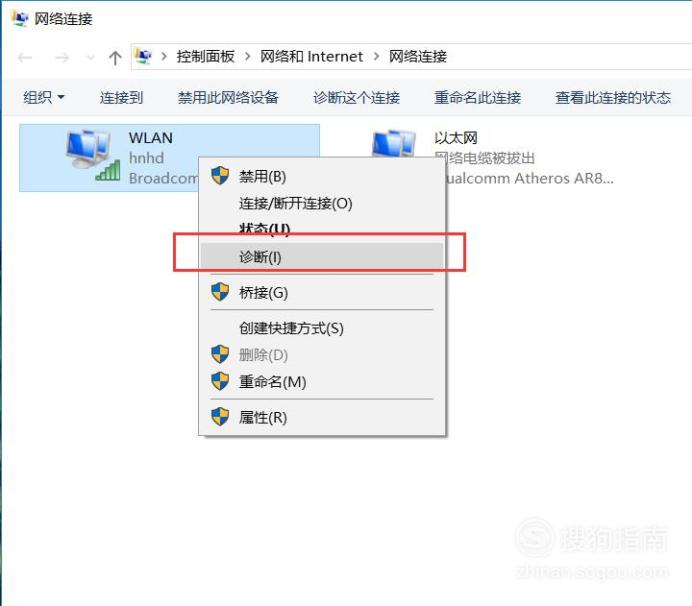692x606 pixels.
Task: Click the WLAN network adapter icon
Action: 93,155
